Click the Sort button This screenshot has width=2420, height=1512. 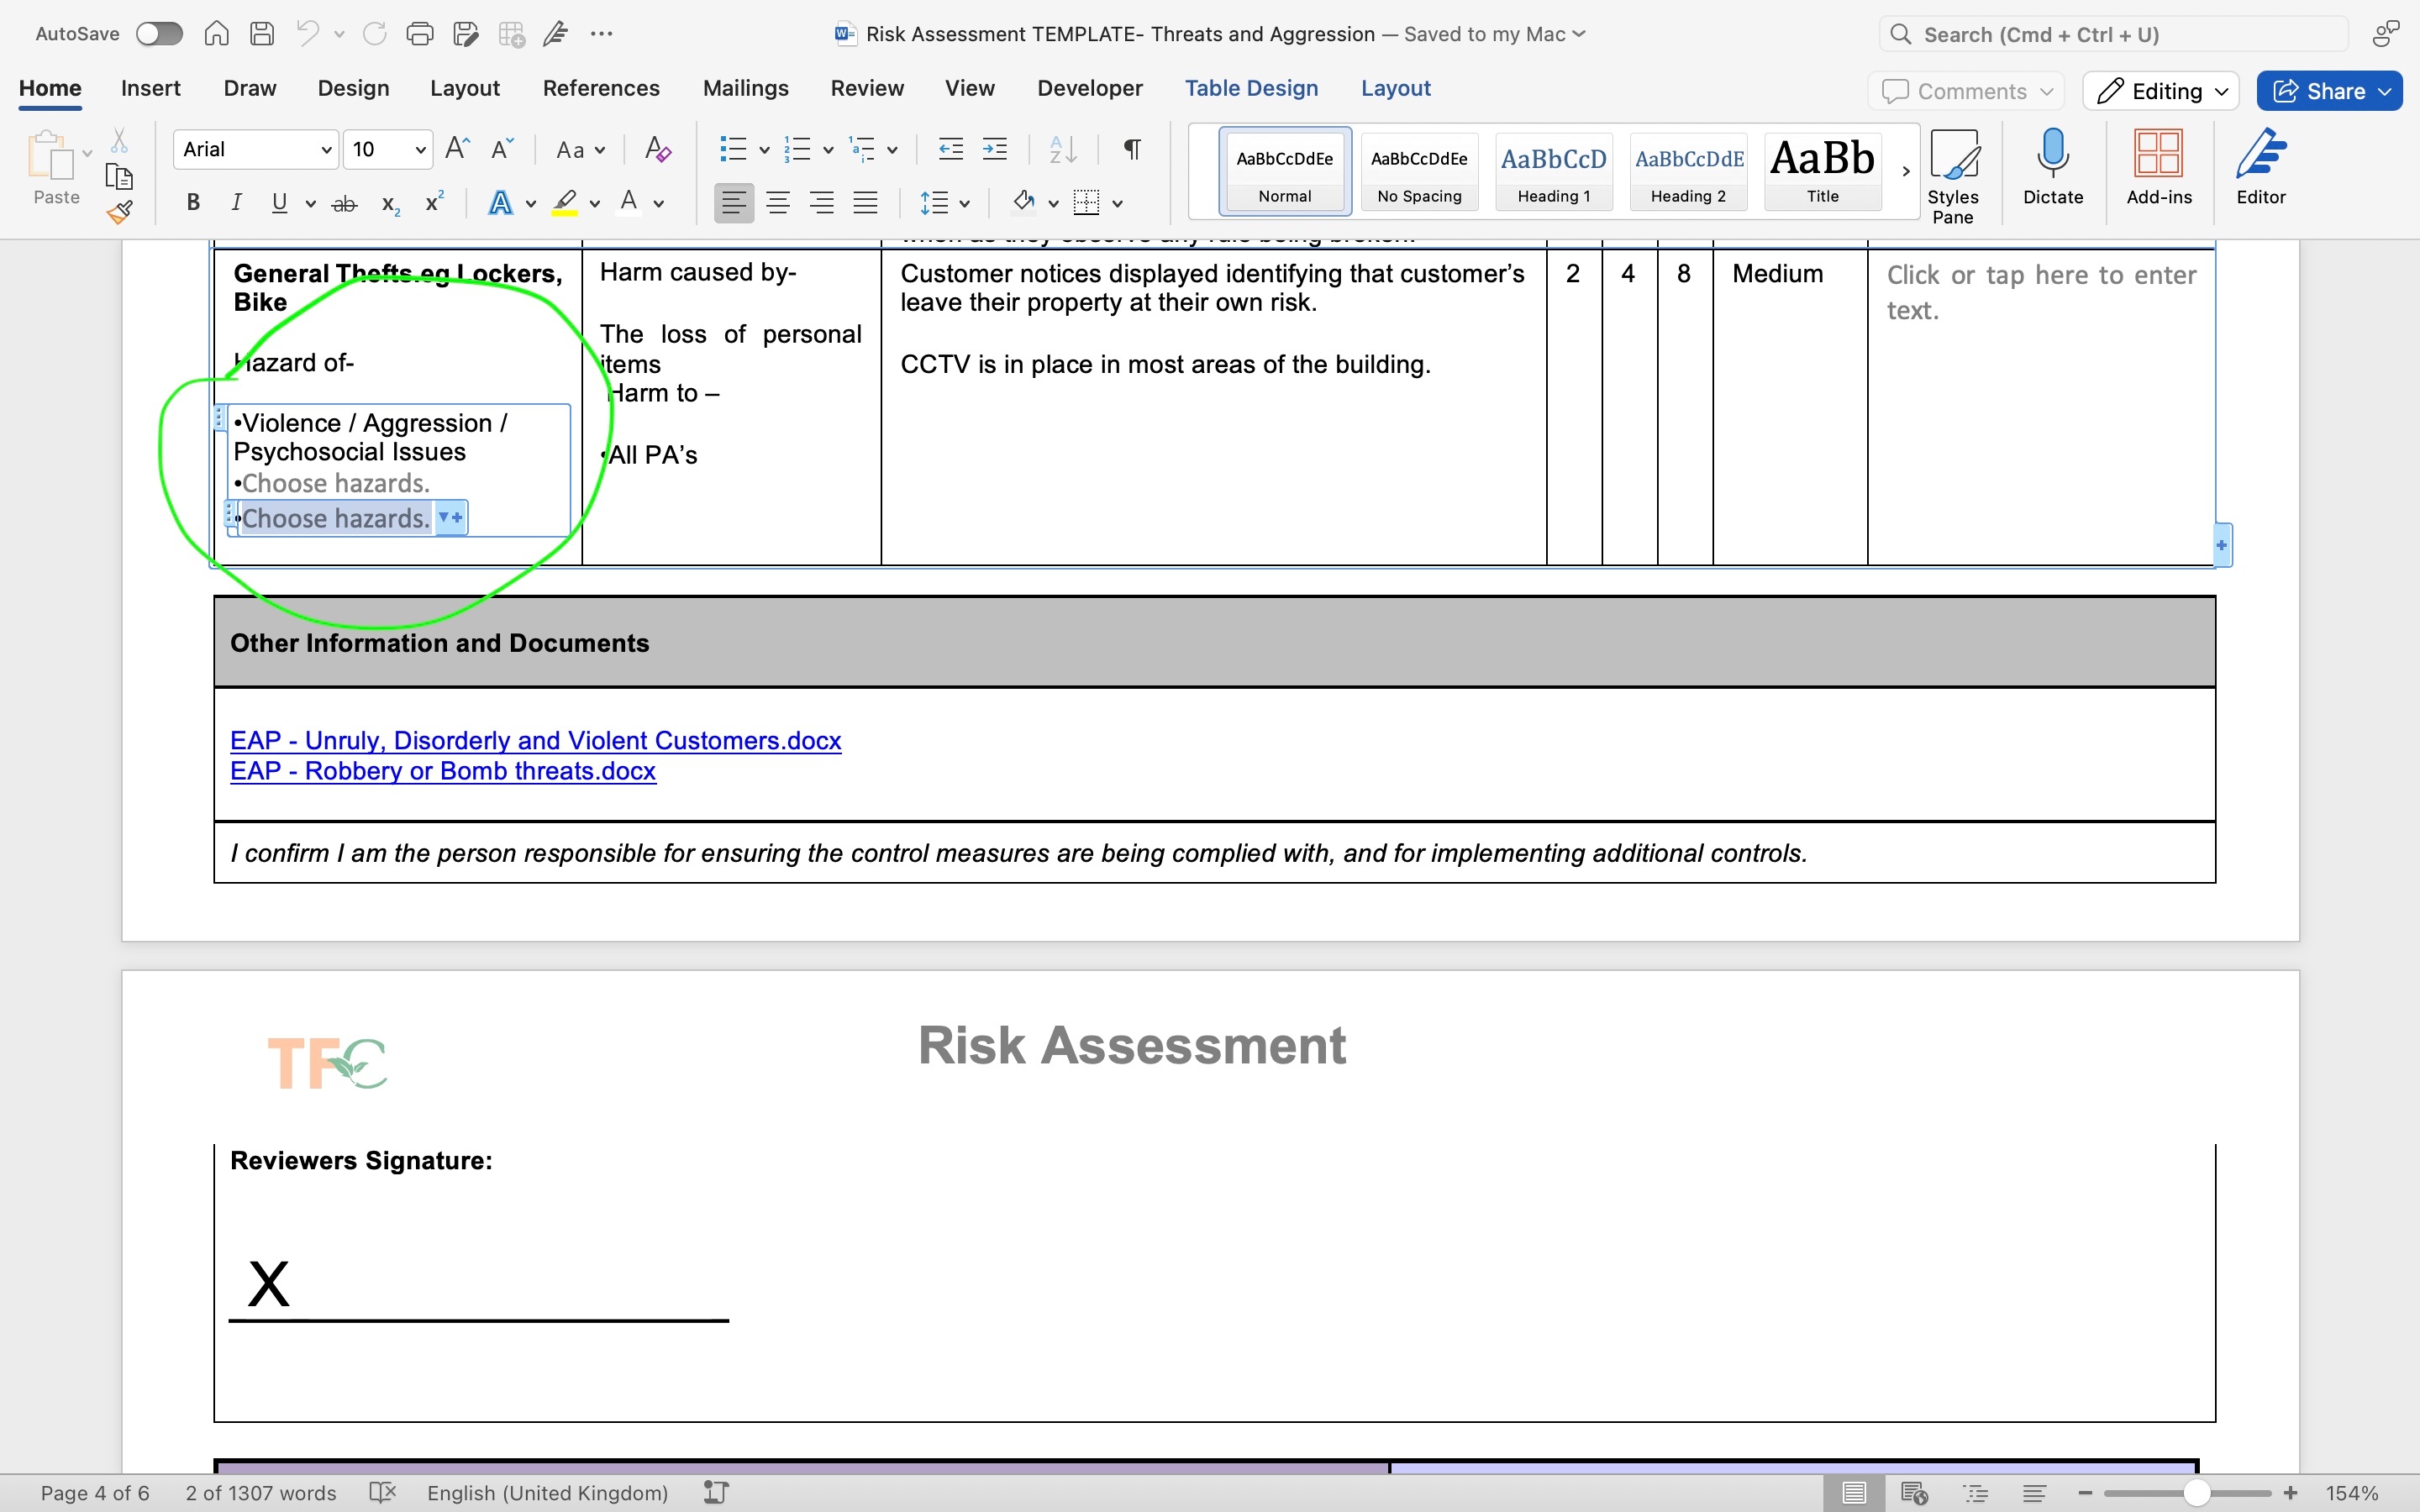click(1063, 148)
